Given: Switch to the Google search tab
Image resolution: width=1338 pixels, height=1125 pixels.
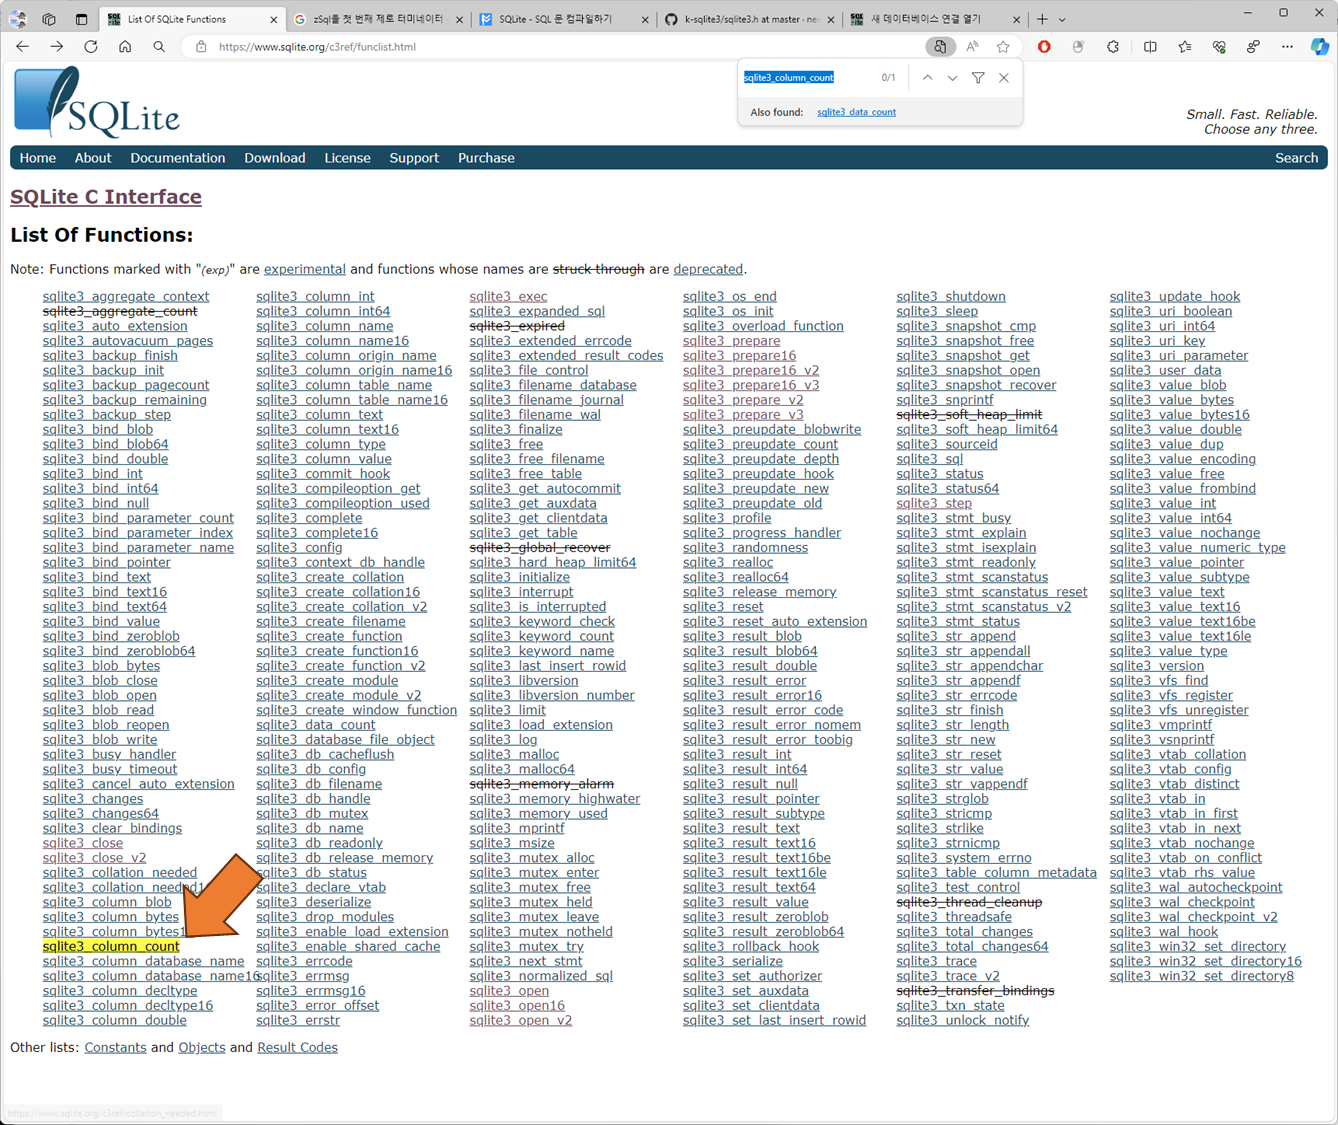Looking at the screenshot, I should (x=378, y=19).
